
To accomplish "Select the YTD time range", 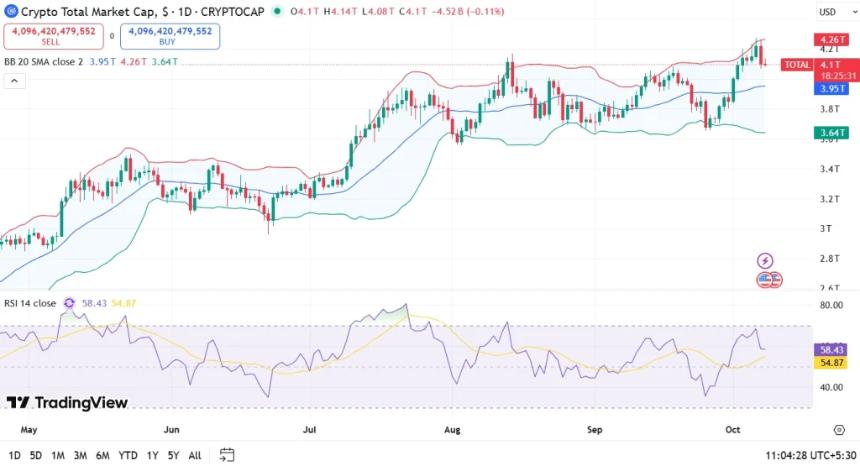I will (x=127, y=455).
